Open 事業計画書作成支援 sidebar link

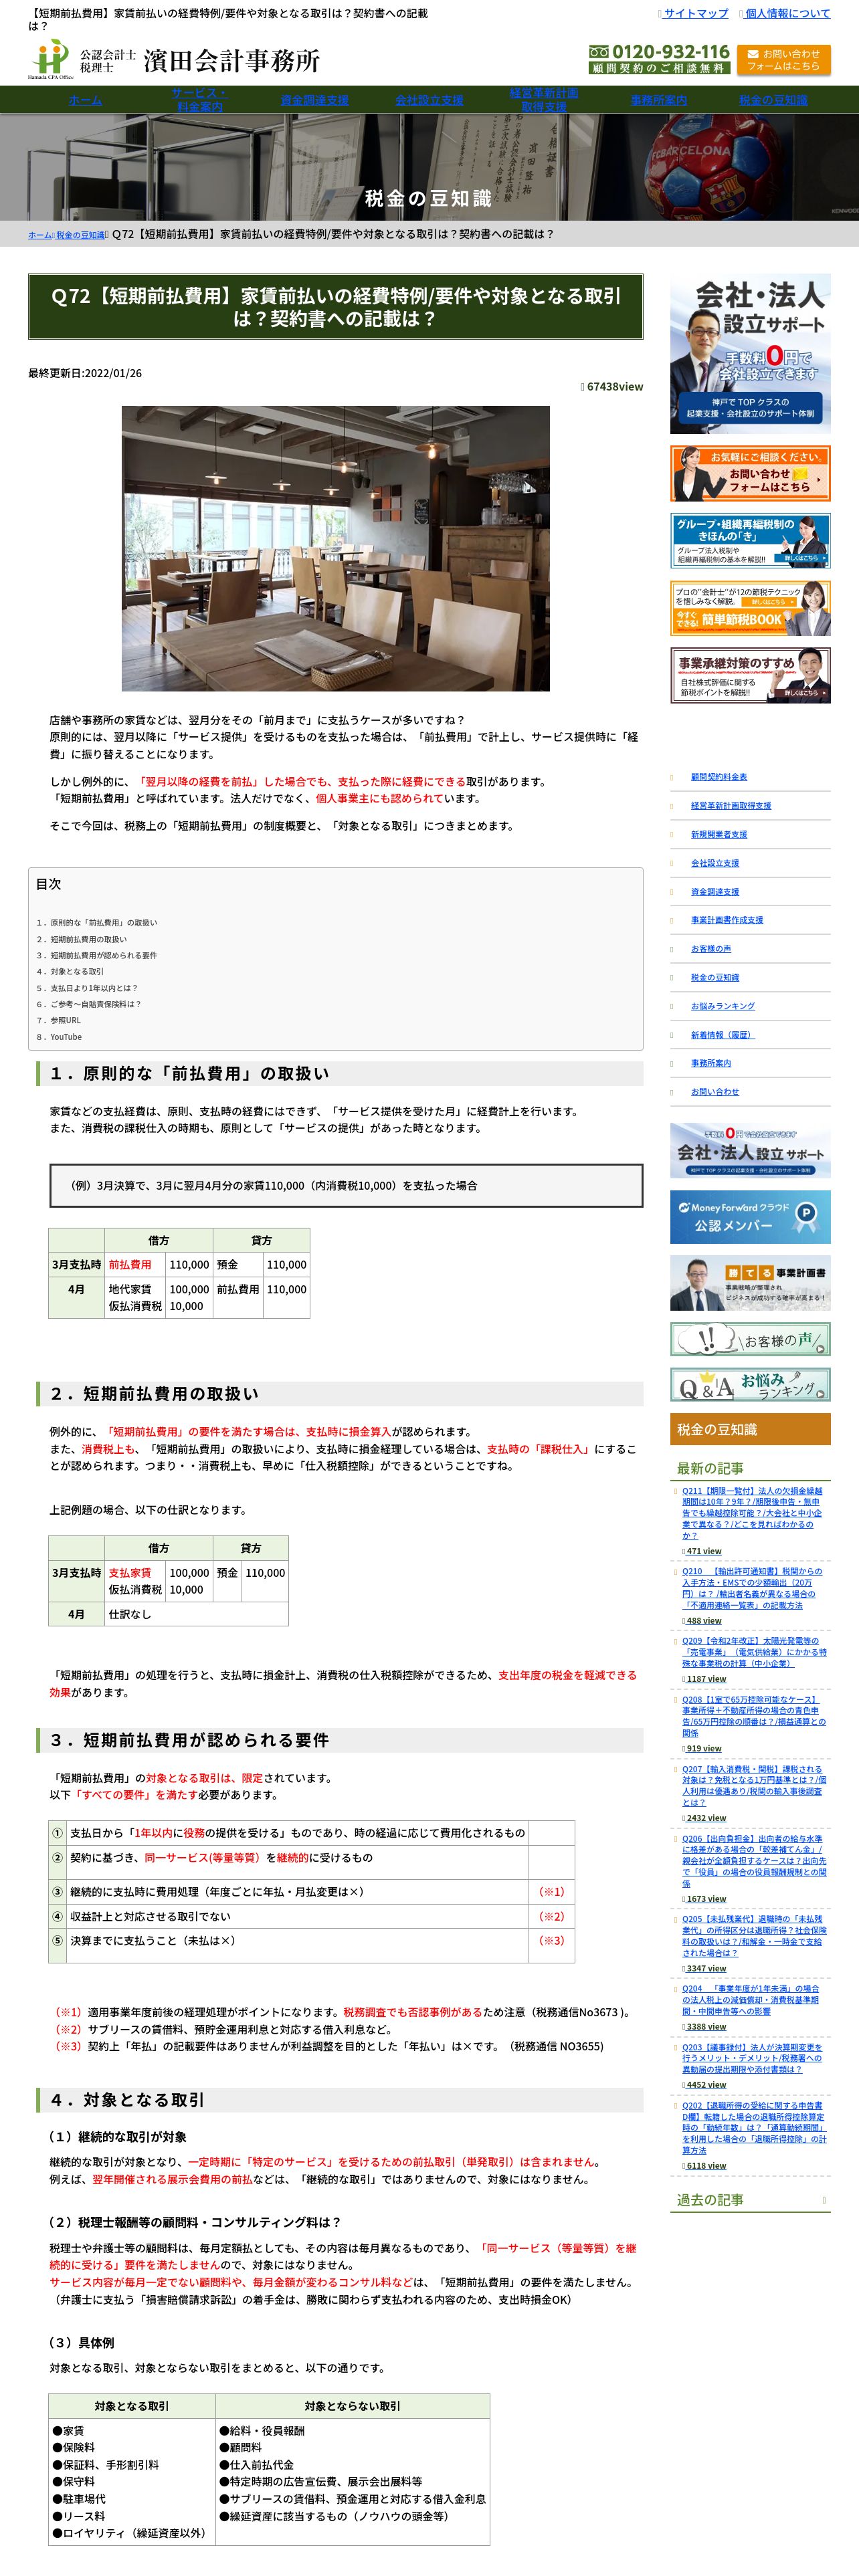pos(727,920)
